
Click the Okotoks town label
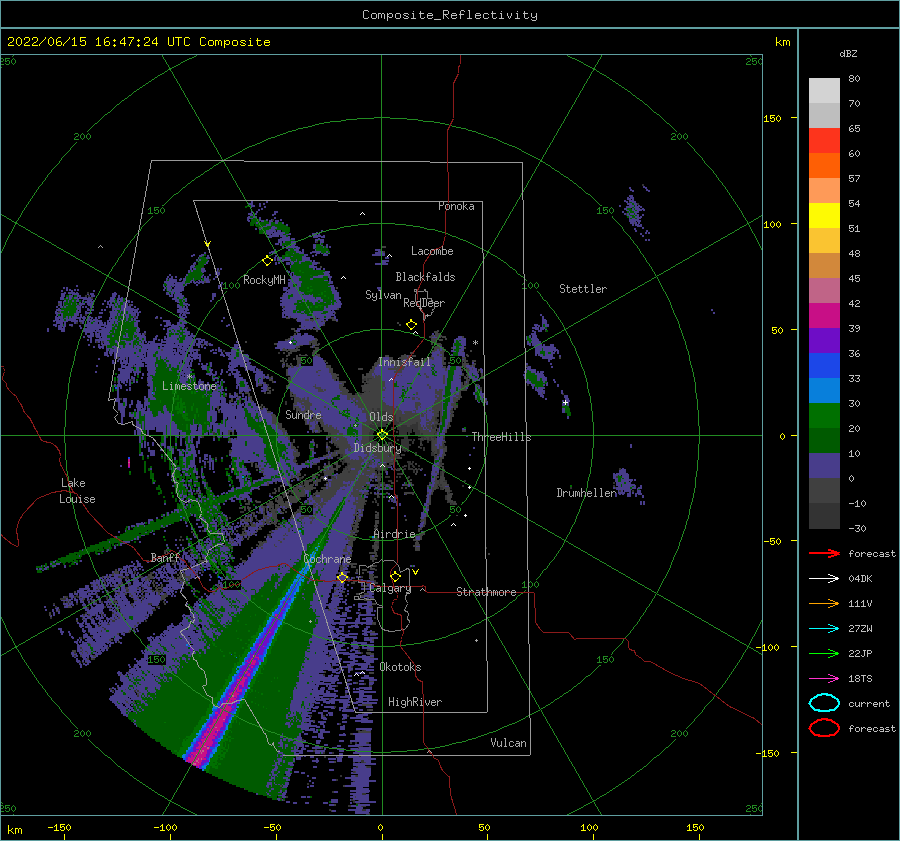point(401,667)
